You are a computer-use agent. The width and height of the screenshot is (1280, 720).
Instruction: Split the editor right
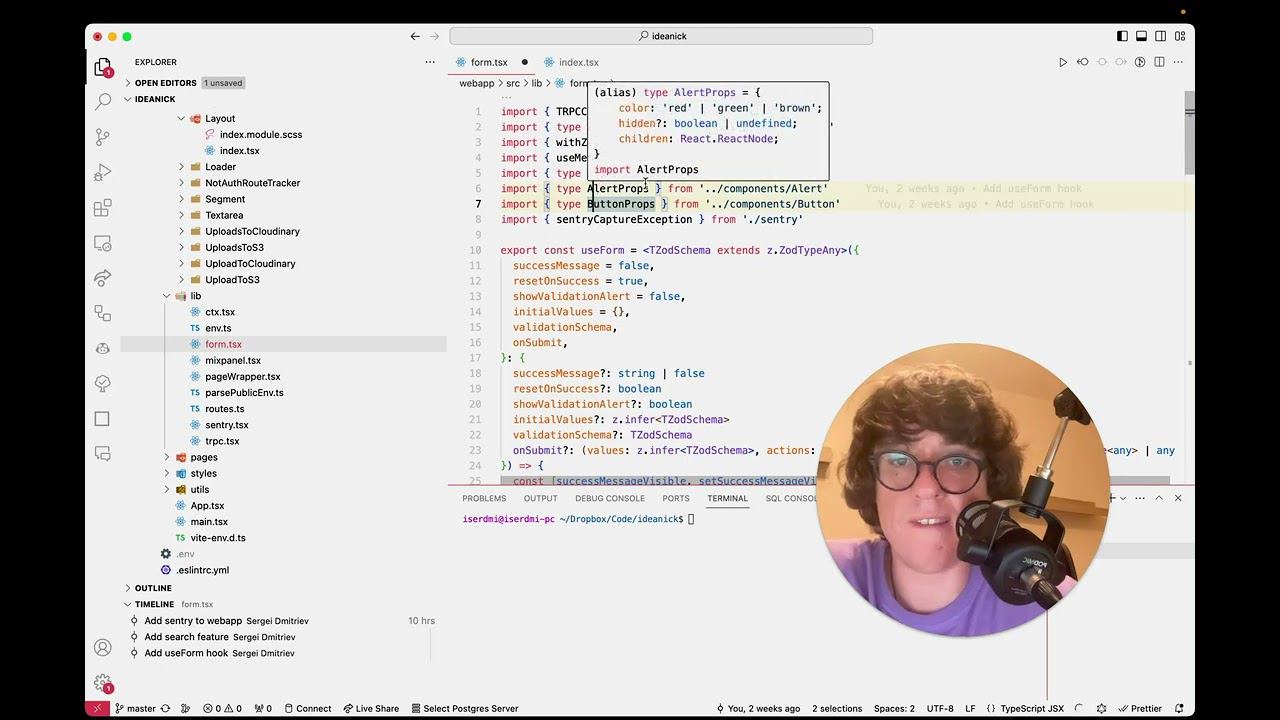1160,62
